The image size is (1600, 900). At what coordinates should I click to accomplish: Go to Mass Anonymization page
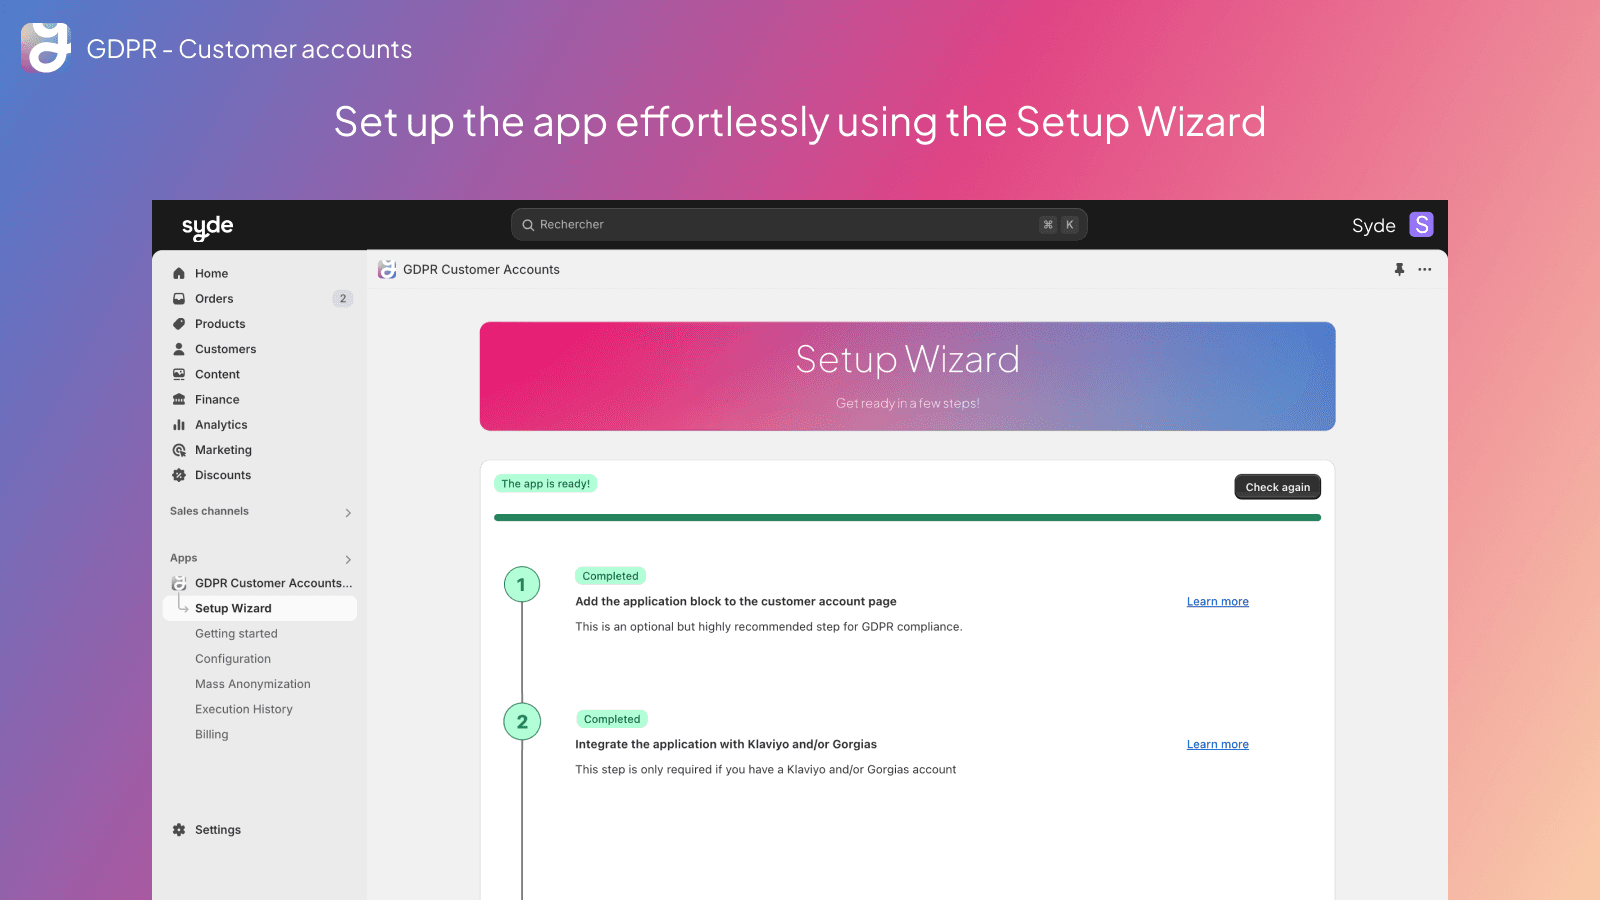click(253, 684)
